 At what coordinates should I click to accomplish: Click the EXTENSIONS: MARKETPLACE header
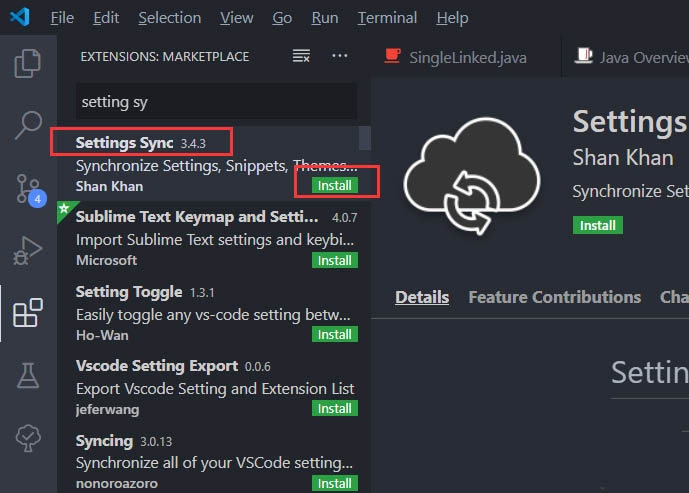[165, 57]
